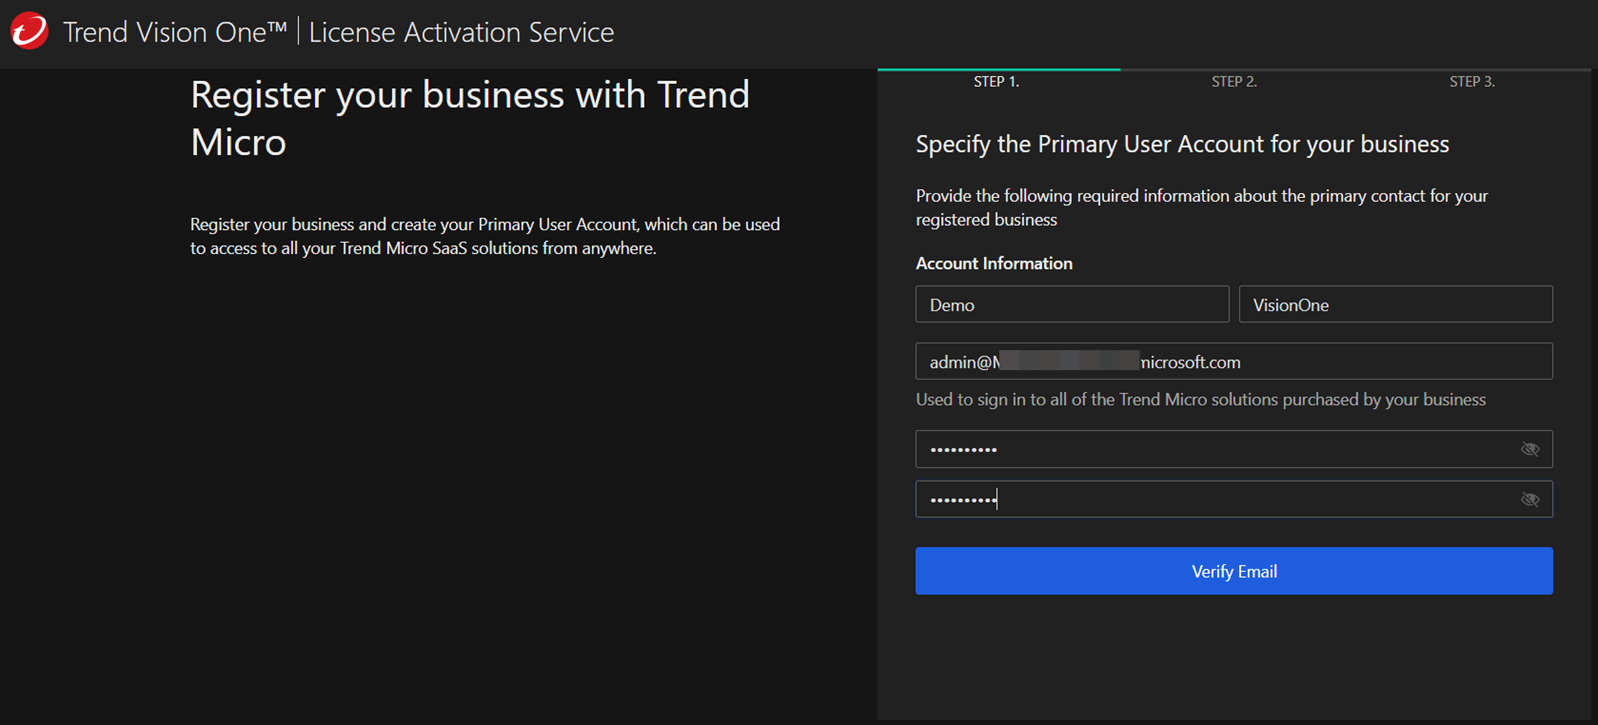Image resolution: width=1598 pixels, height=725 pixels.
Task: Focus the admin email address field
Action: click(x=1233, y=362)
